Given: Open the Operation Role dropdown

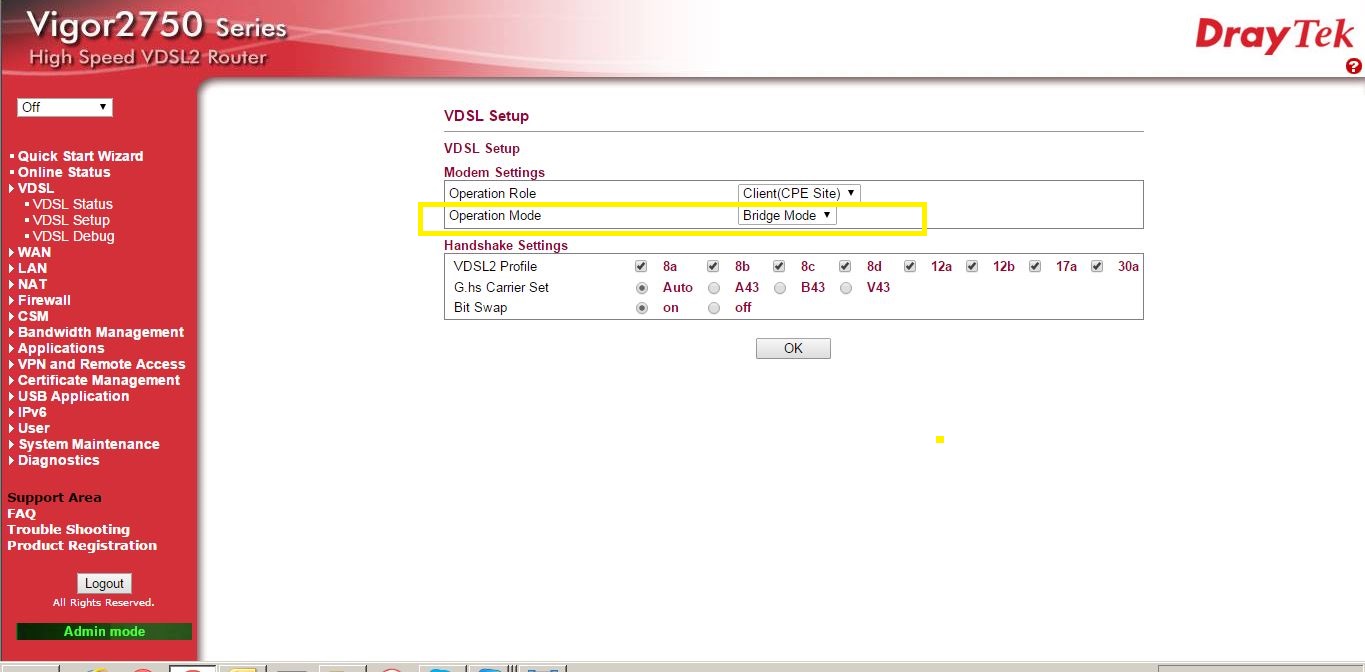Looking at the screenshot, I should 799,193.
